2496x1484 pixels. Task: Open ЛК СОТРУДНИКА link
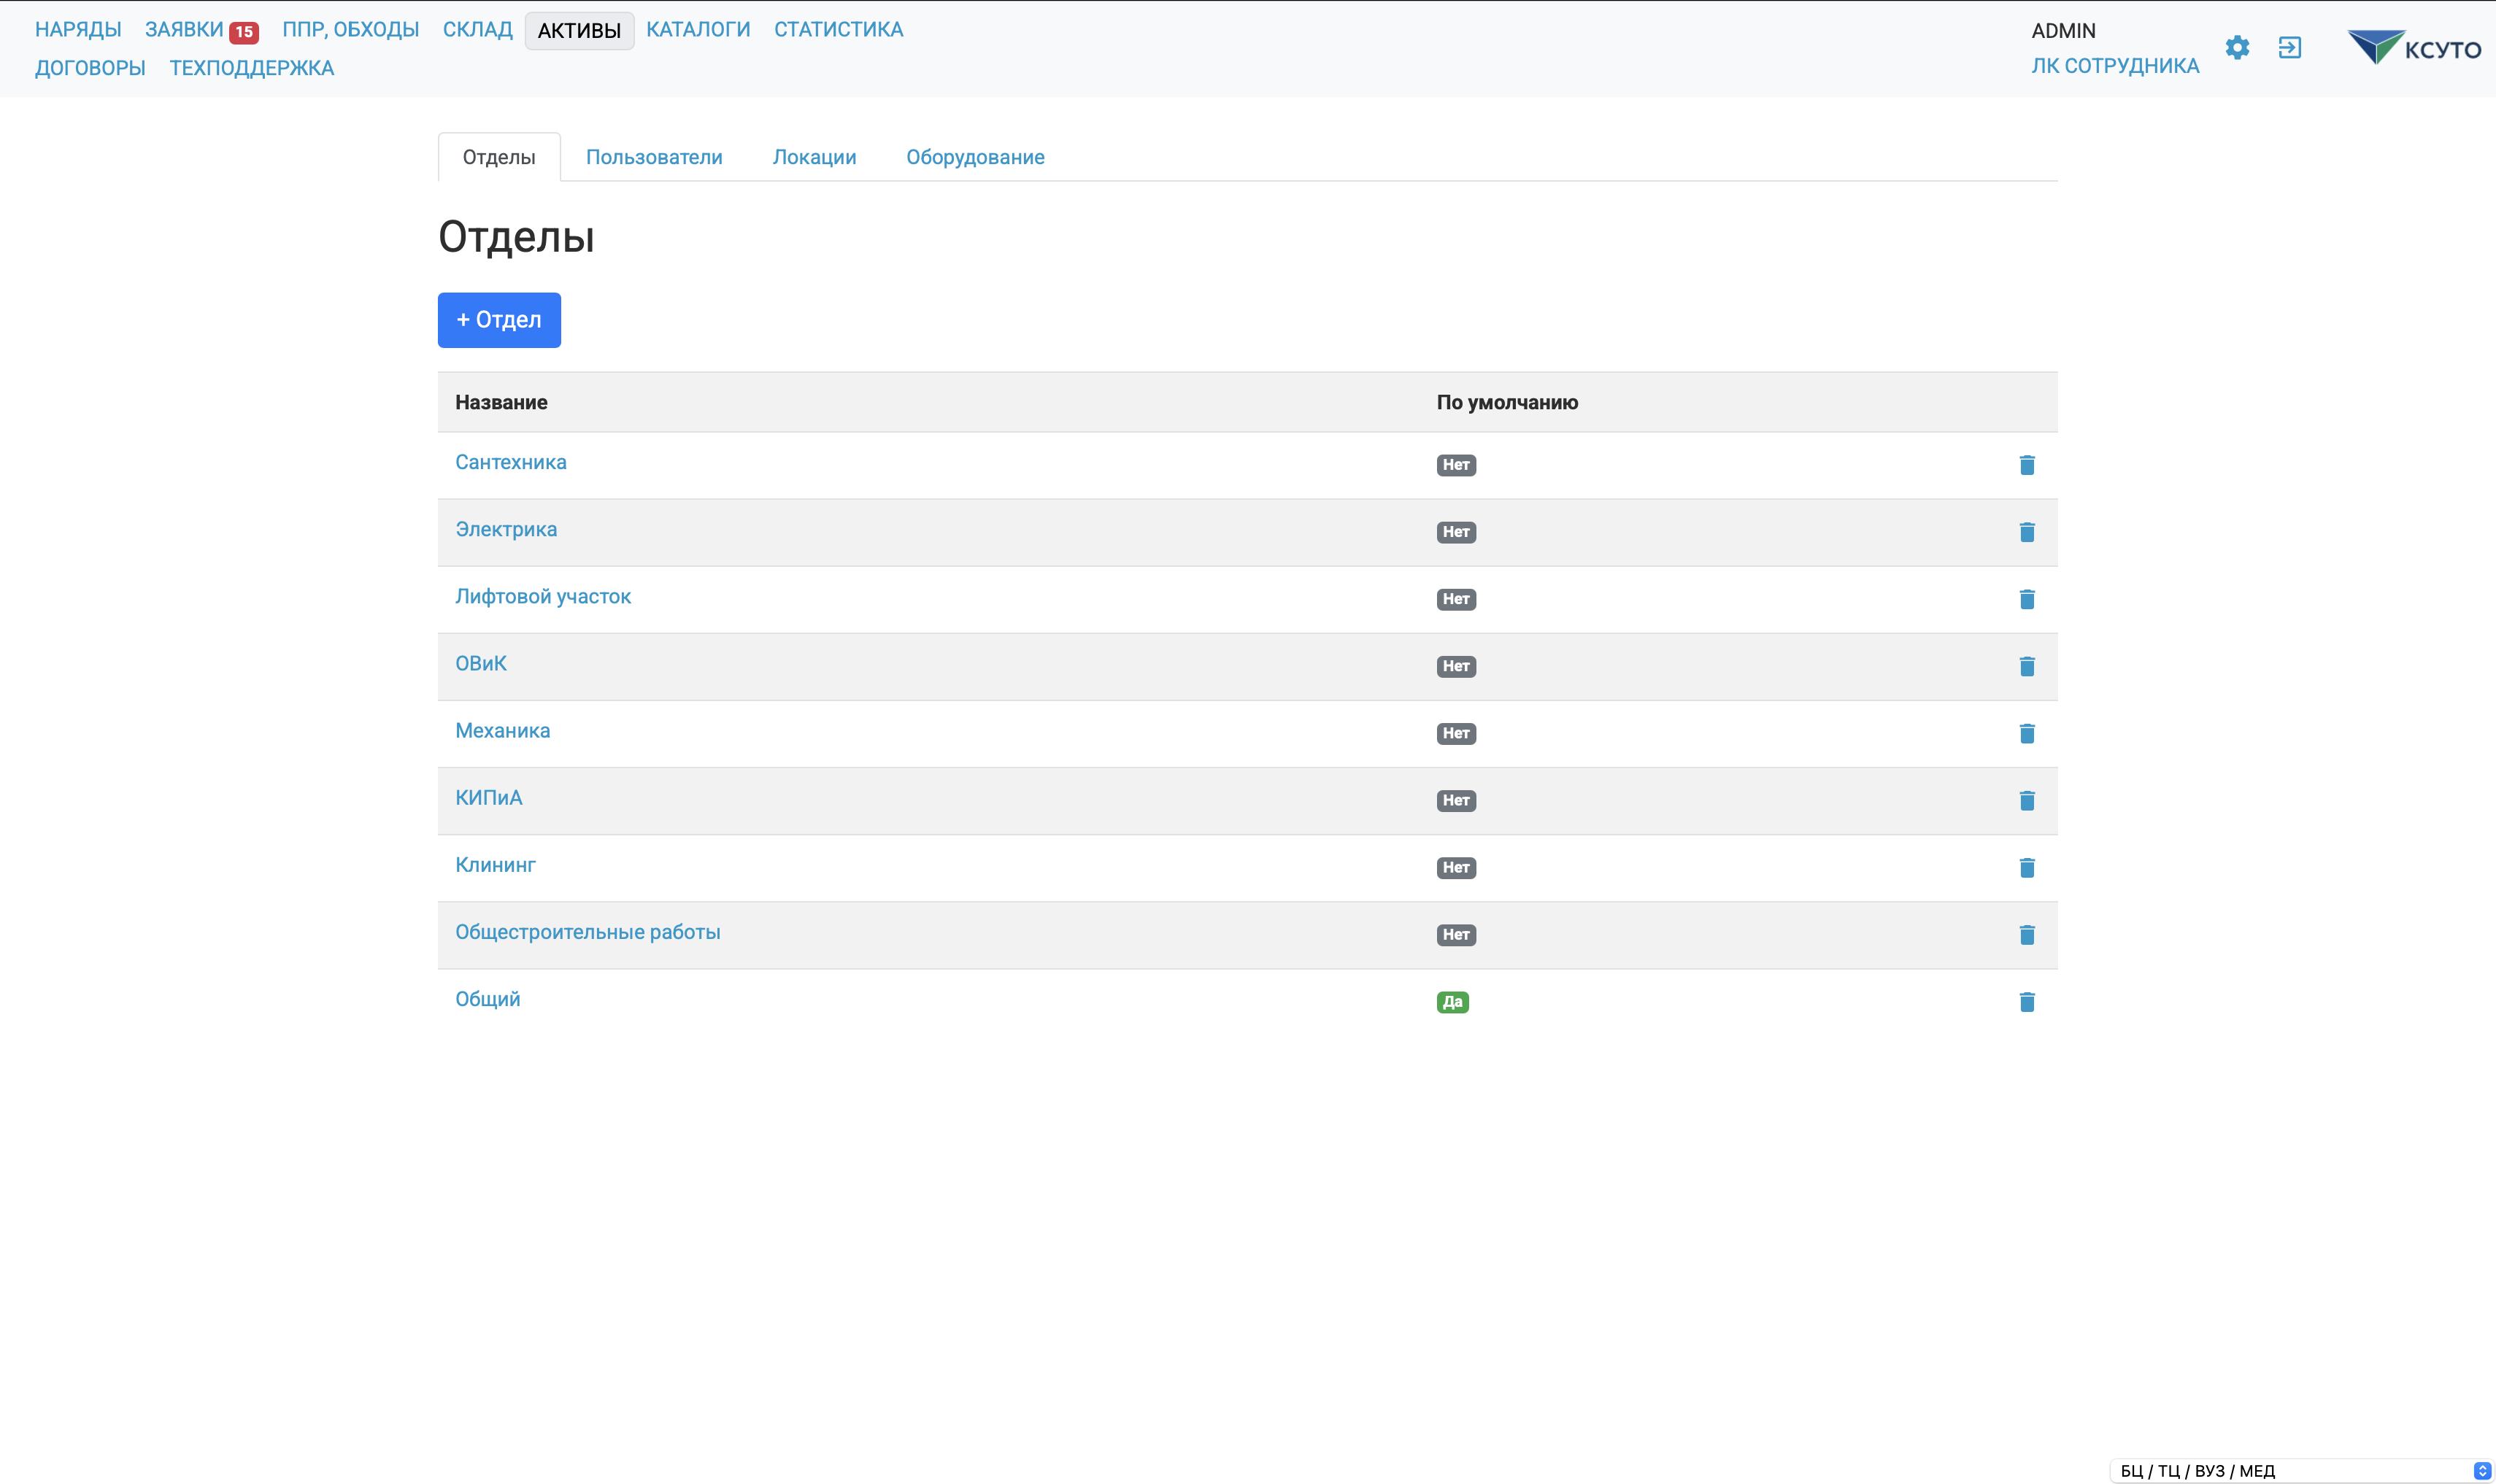[2114, 66]
